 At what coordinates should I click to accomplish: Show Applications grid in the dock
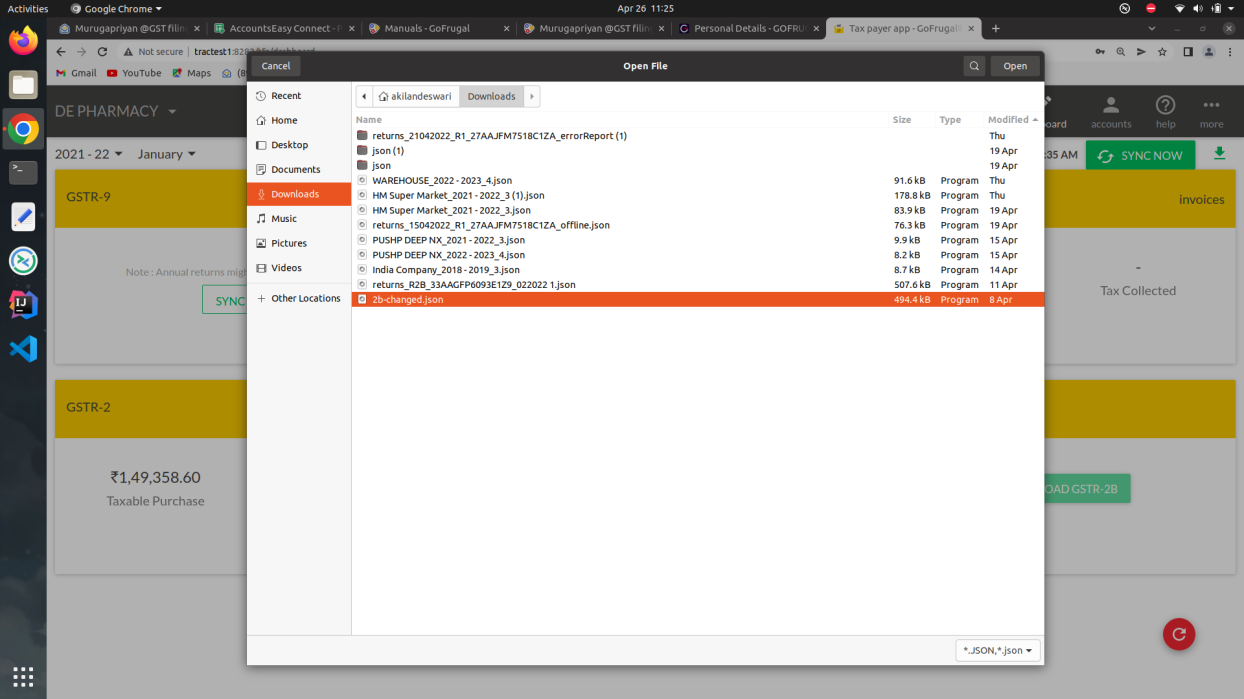point(23,675)
